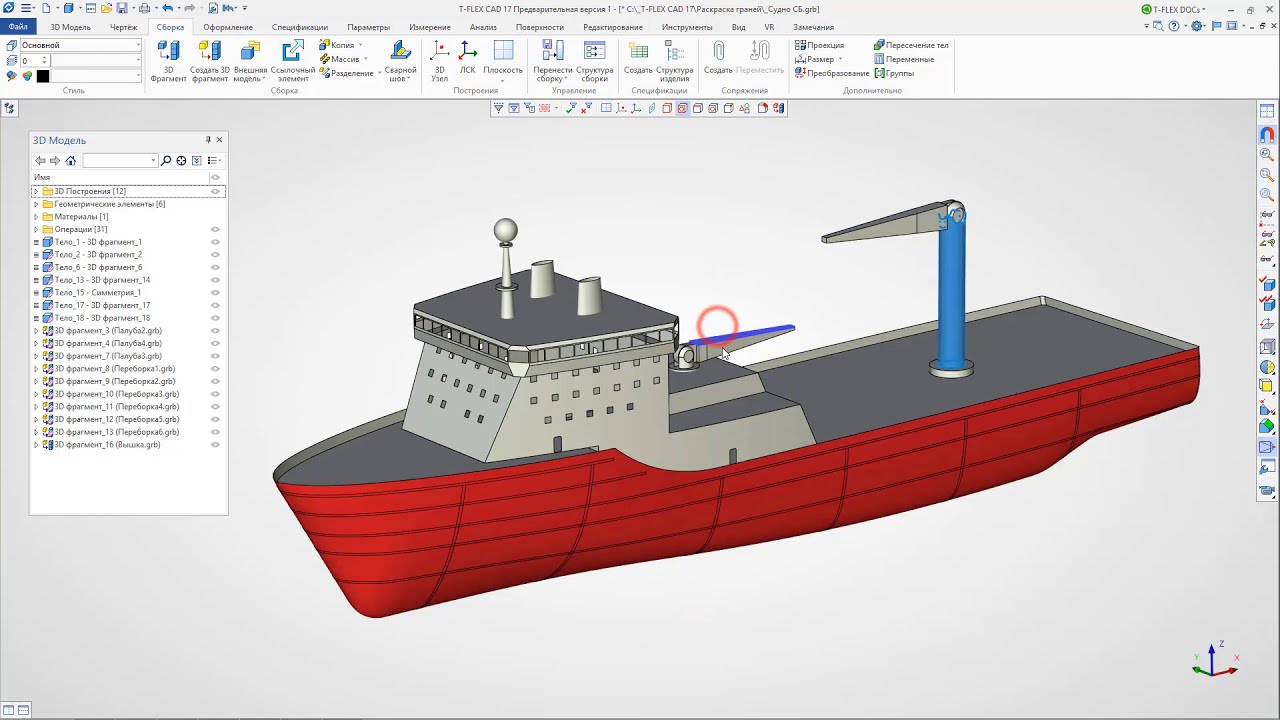1280x720 pixels.
Task: Toggle visibility of Тело_18 - 3D фрагмент_18
Action: [215, 318]
